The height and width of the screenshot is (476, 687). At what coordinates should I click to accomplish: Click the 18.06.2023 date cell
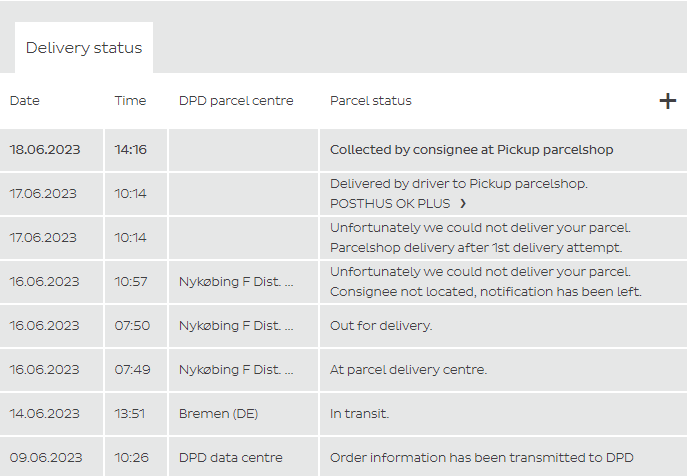tap(44, 150)
